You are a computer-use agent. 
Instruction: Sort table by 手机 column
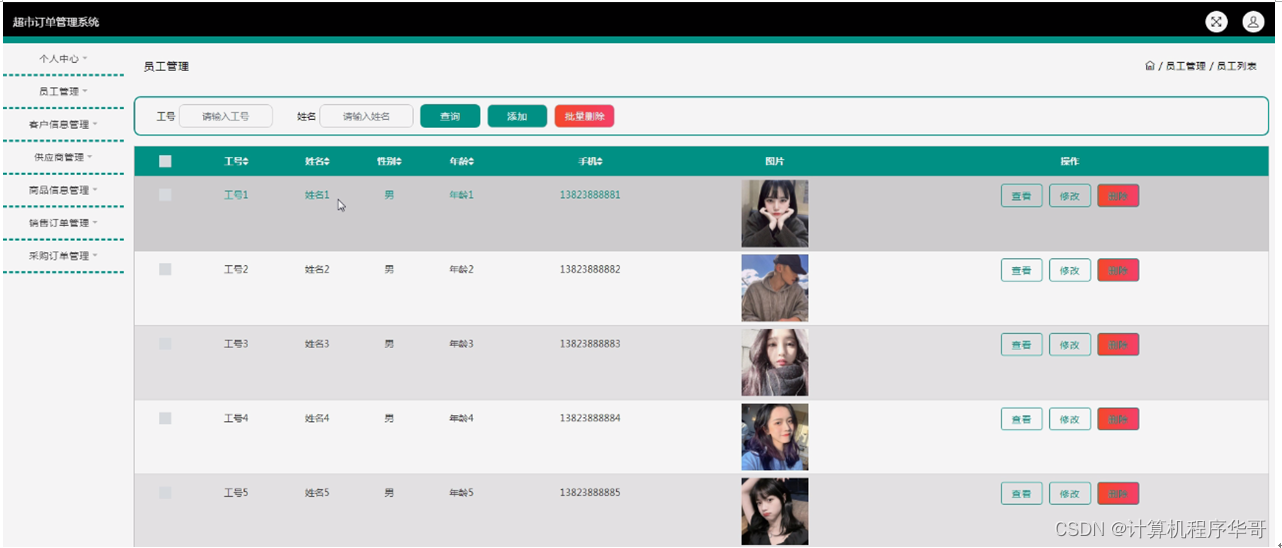(x=590, y=161)
